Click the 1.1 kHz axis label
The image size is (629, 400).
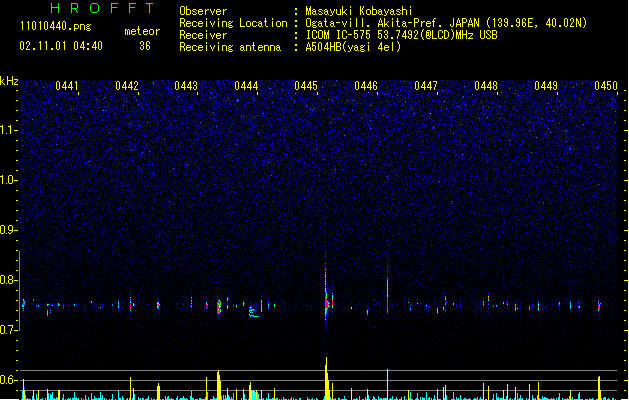click(x=8, y=130)
